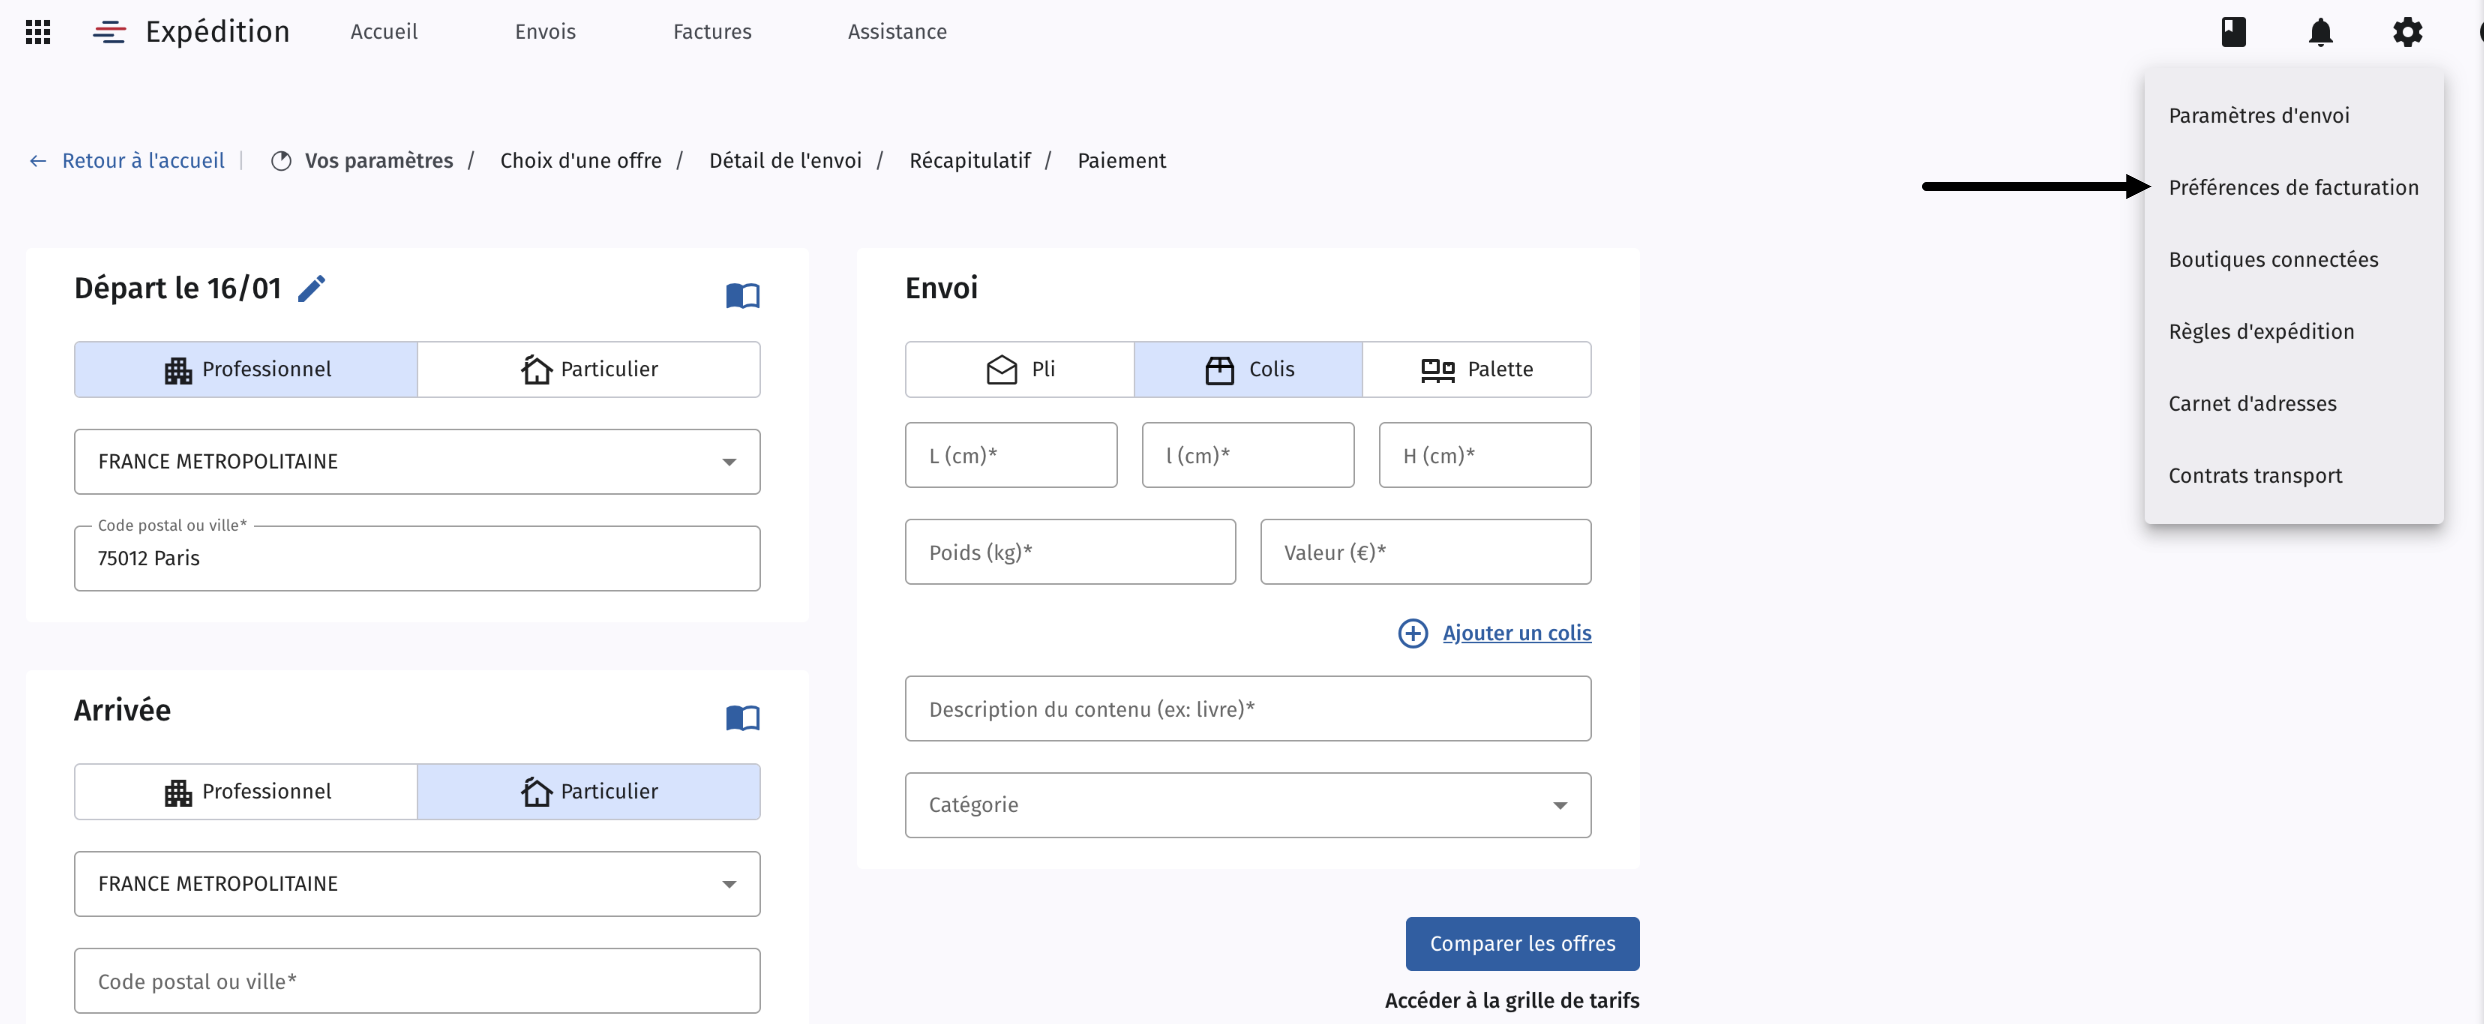Open the documentation book icon in header
The width and height of the screenshot is (2492, 1024).
2233,32
